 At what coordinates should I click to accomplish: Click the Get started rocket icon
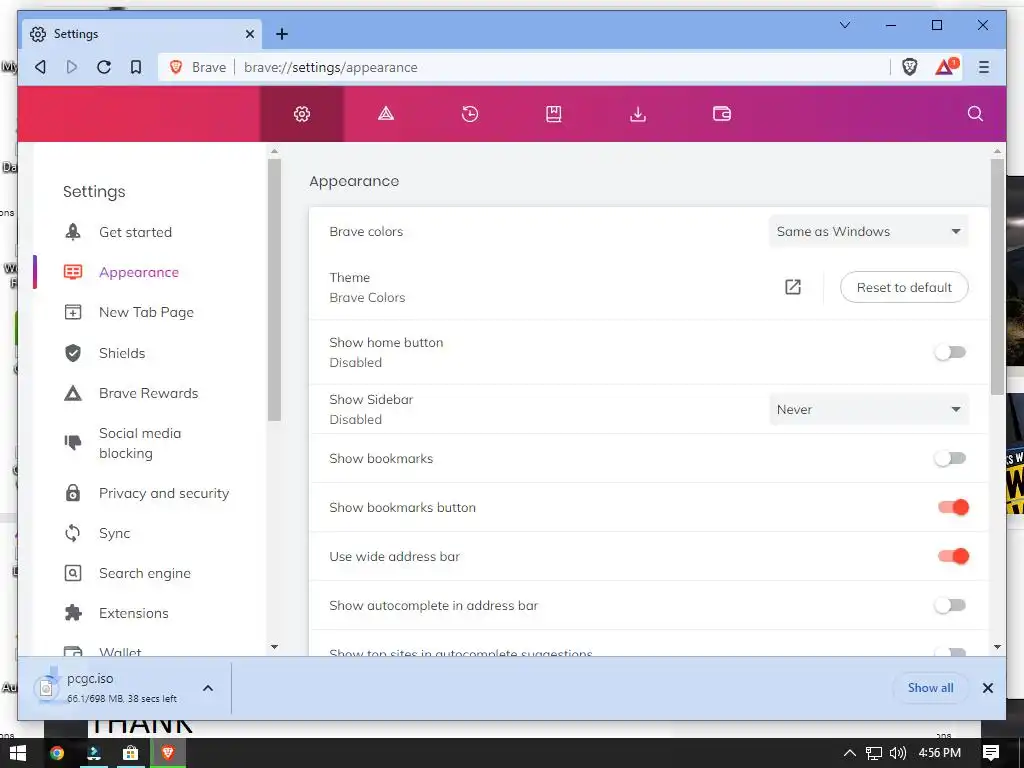point(72,232)
